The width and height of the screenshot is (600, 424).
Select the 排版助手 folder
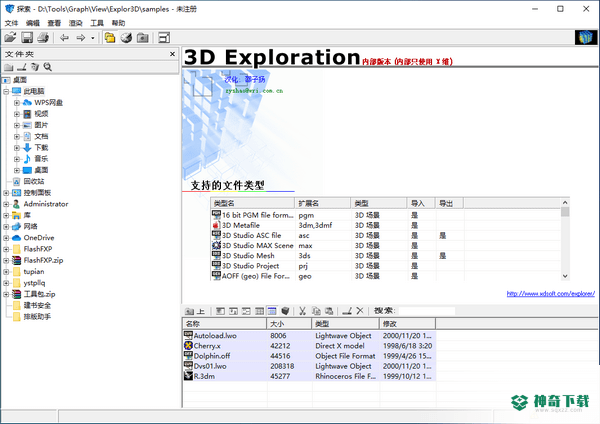pos(37,317)
